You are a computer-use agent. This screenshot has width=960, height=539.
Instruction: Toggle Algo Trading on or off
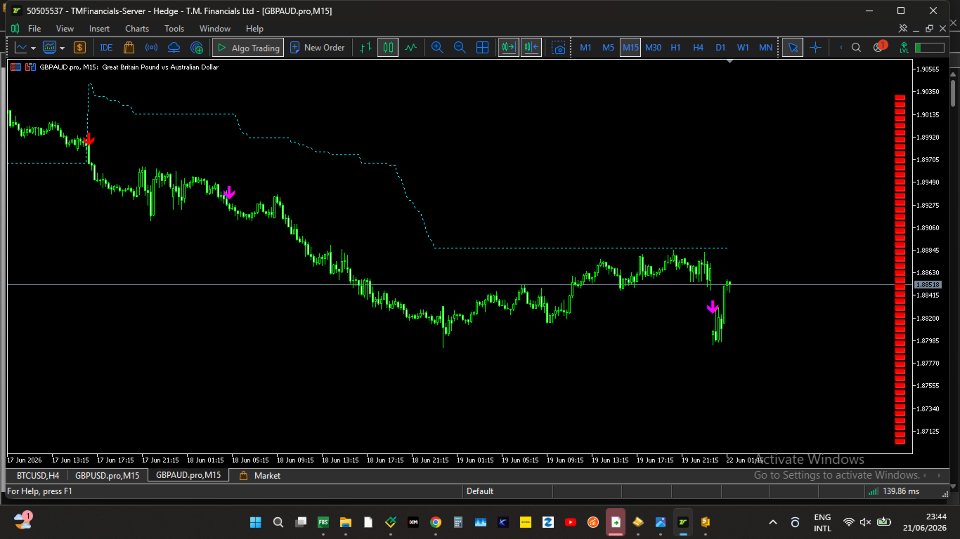[x=248, y=47]
